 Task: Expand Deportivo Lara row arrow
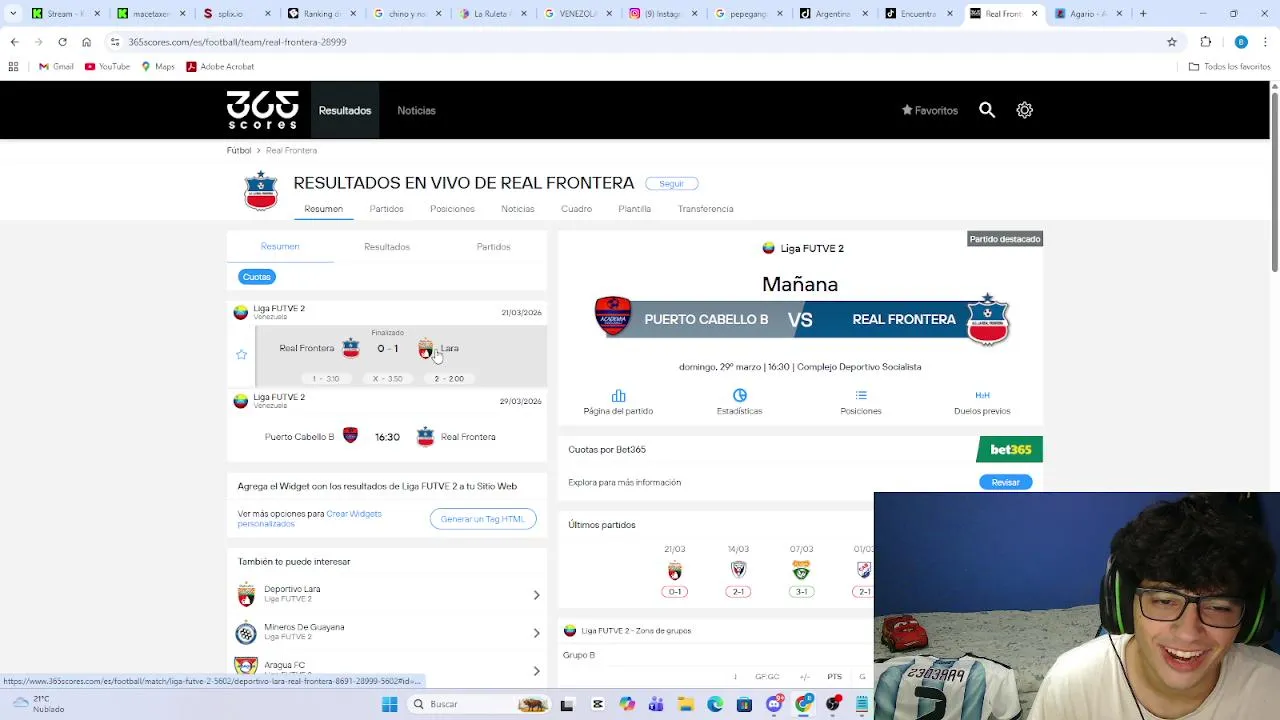(536, 595)
